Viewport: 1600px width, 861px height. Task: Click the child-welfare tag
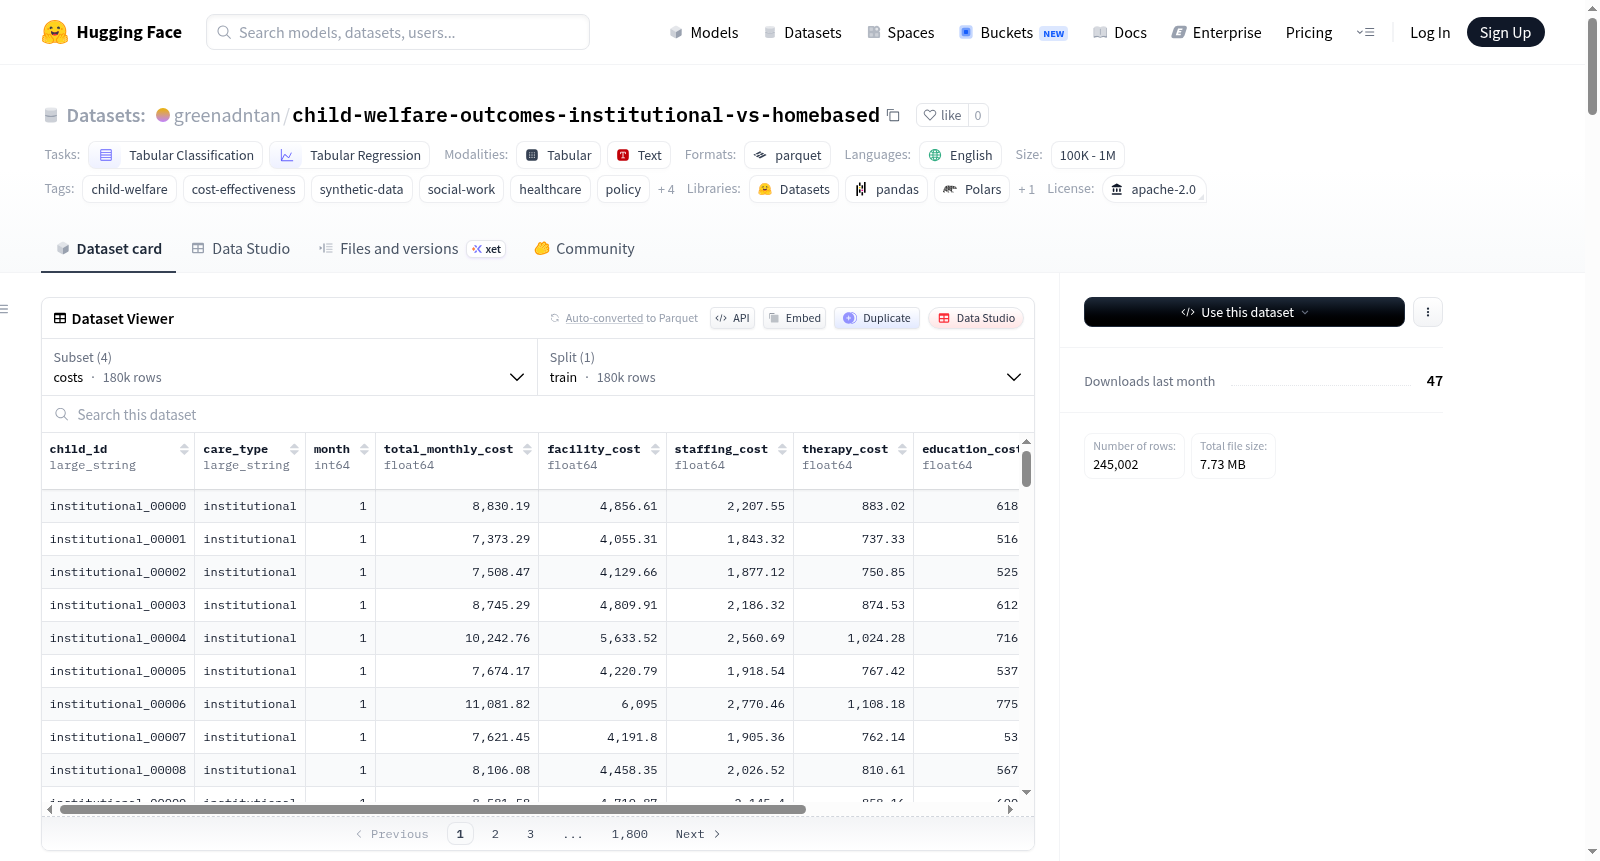click(130, 189)
